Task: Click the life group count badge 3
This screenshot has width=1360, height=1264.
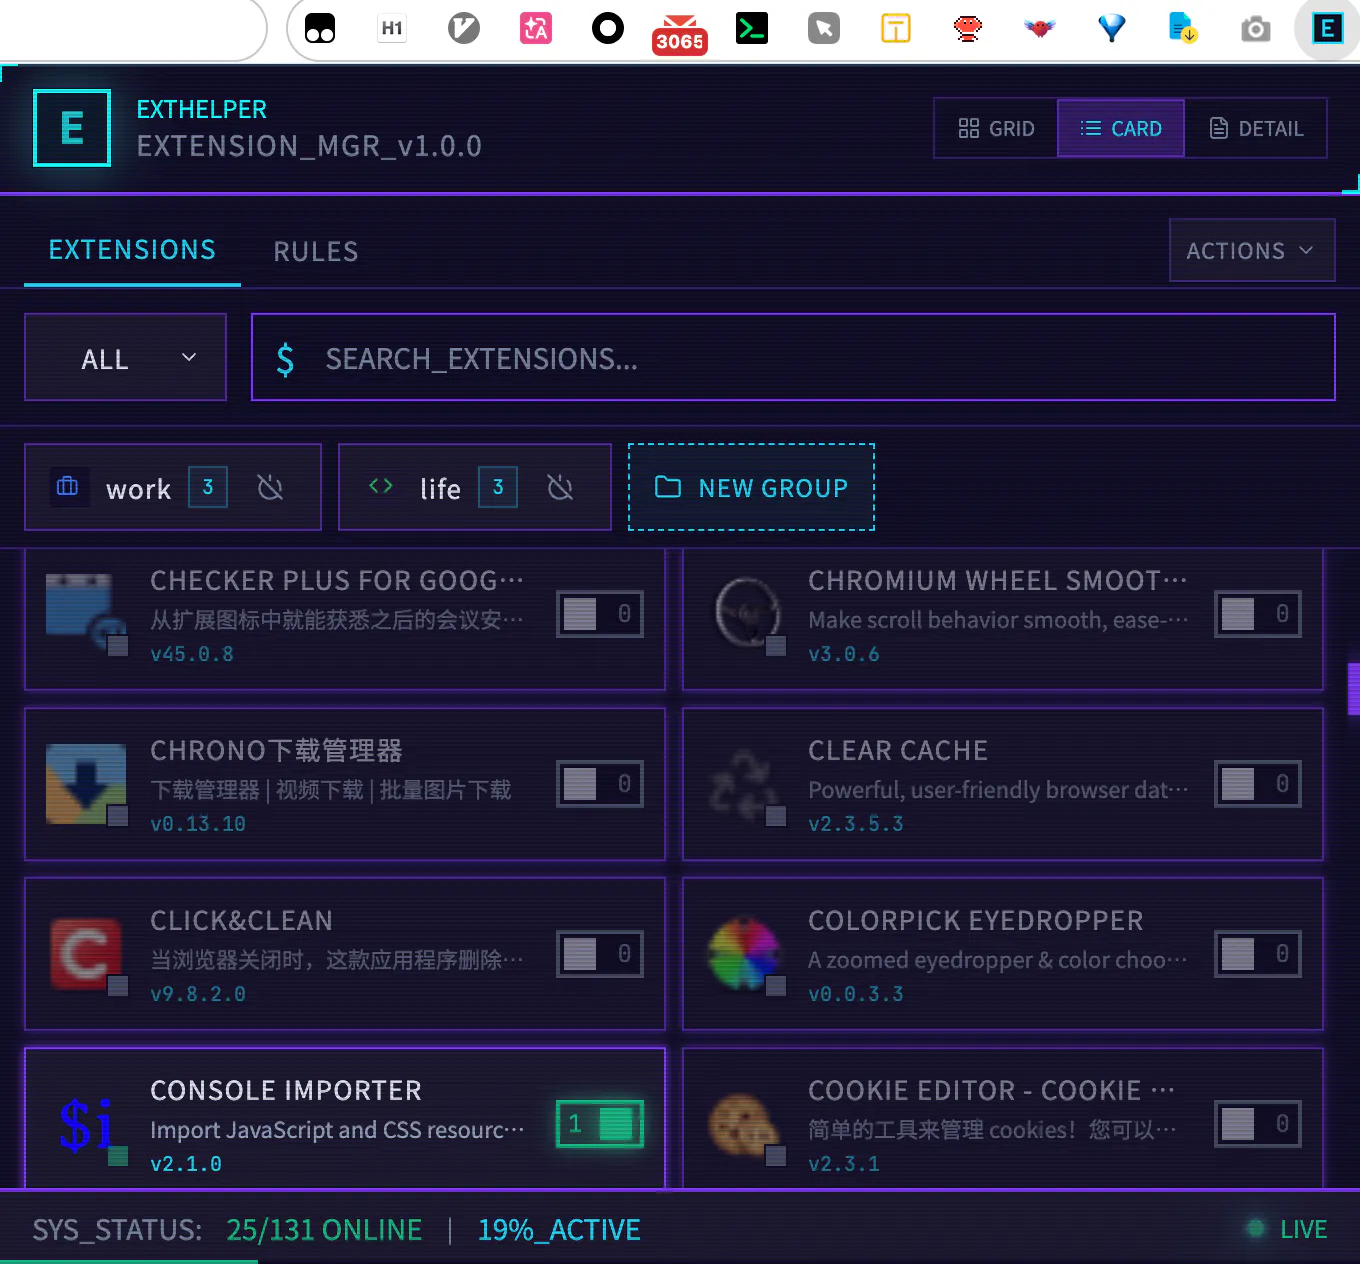Action: pyautogui.click(x=498, y=487)
